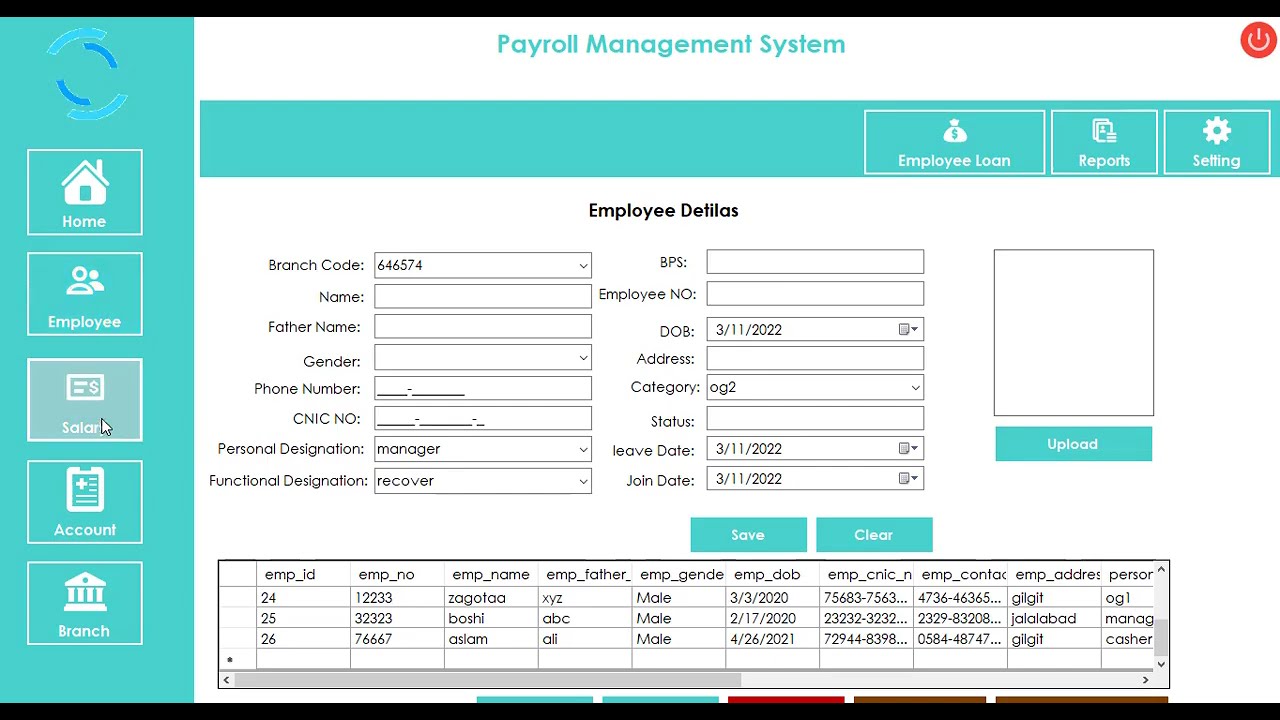
Task: Click the horizontal scrollbar thumb of grid
Action: pyautogui.click(x=488, y=680)
